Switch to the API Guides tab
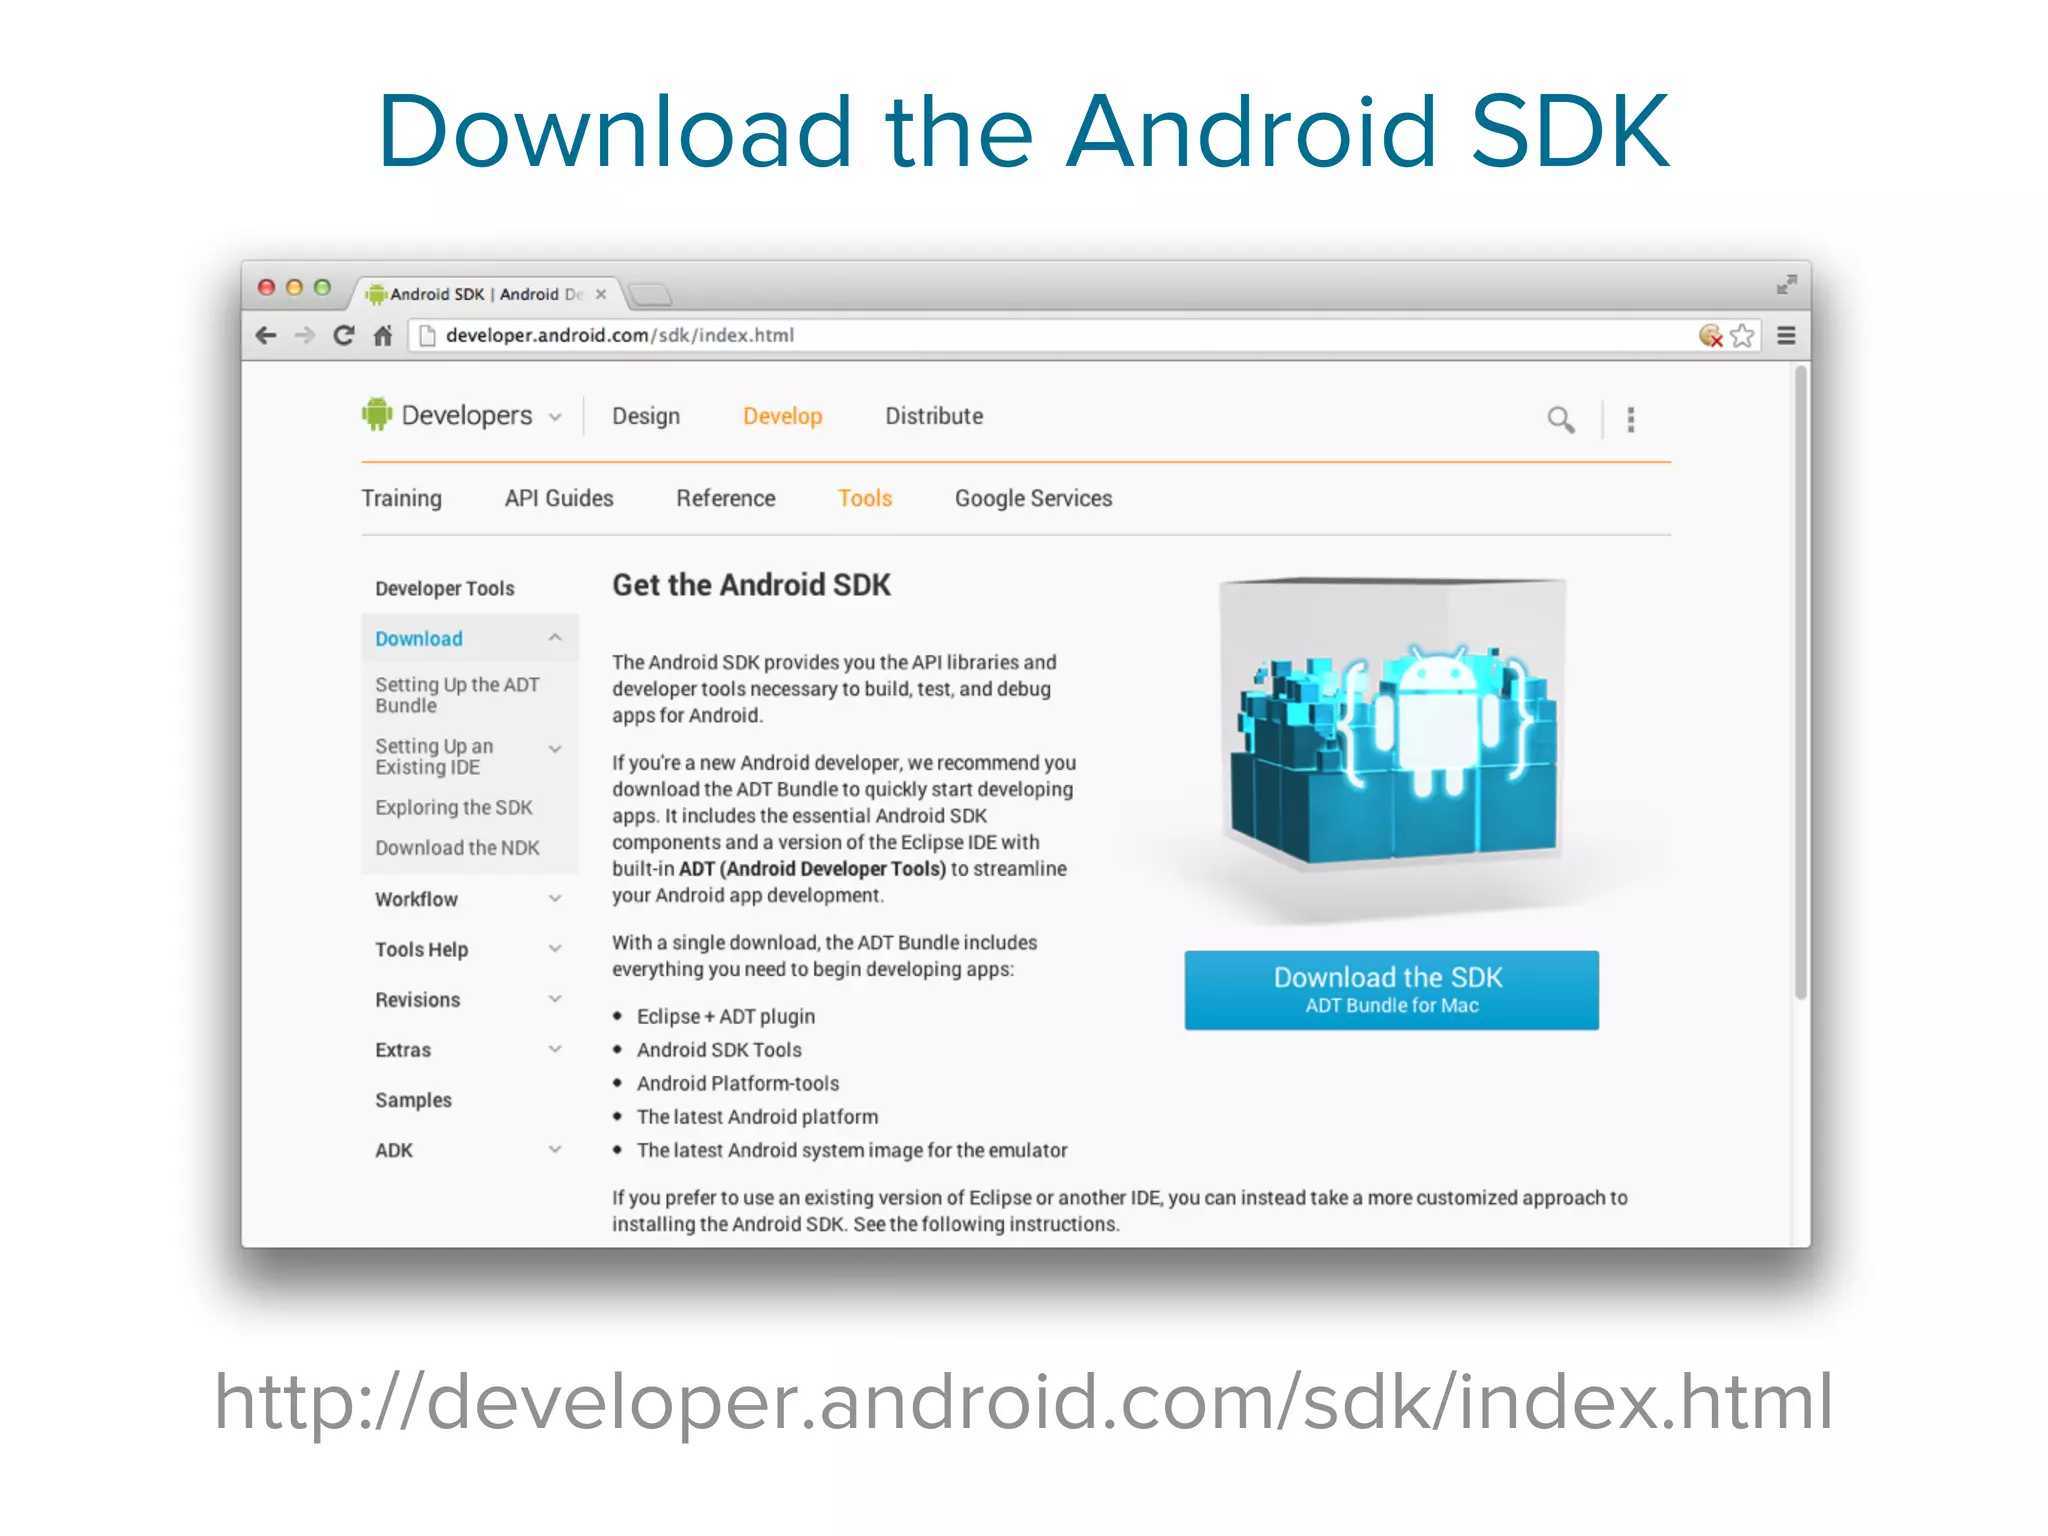 point(559,498)
